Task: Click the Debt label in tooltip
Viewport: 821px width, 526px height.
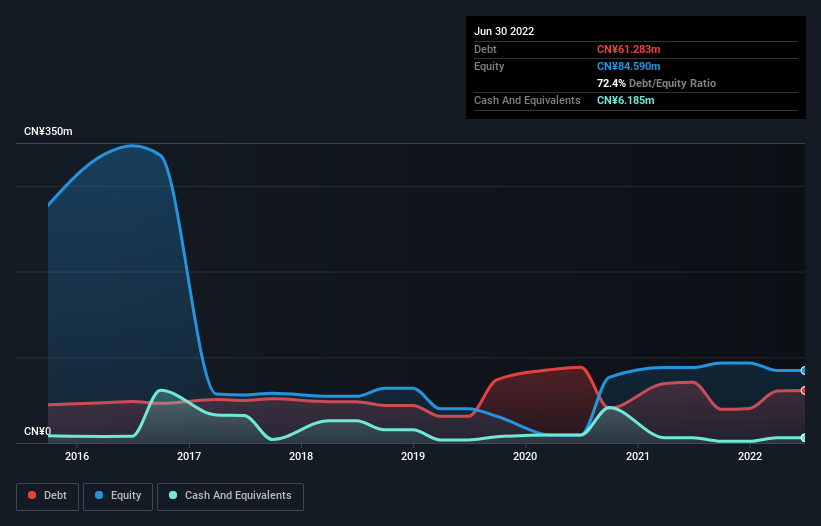Action: click(485, 49)
